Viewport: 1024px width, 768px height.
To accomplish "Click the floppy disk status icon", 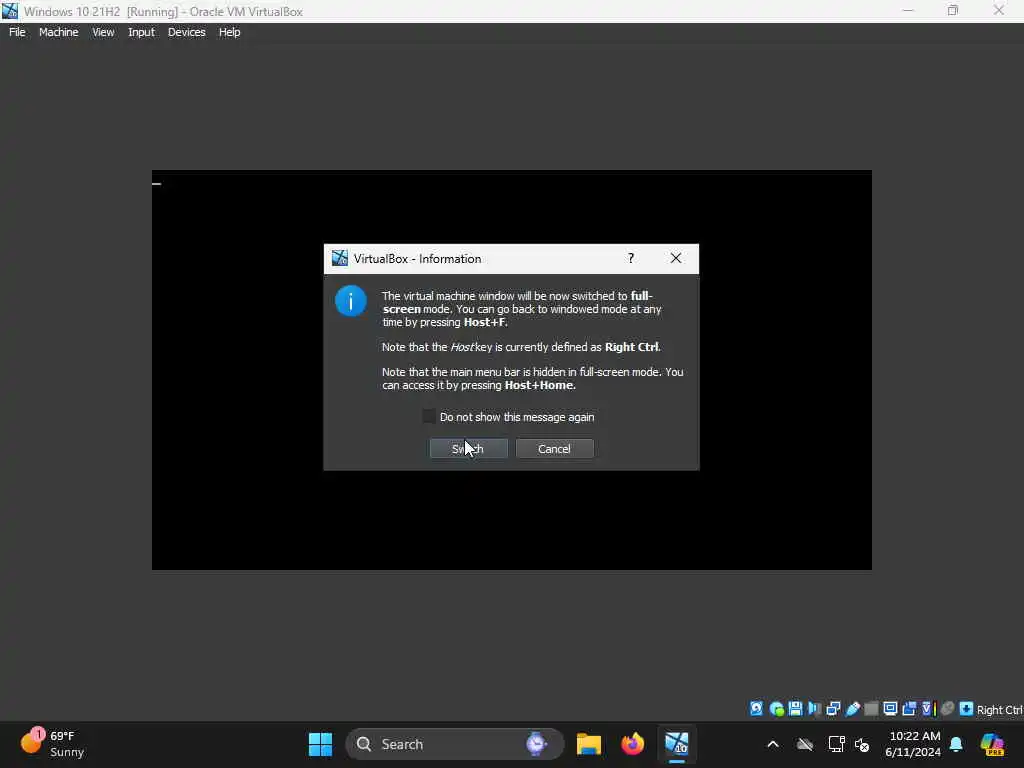I will [x=795, y=709].
